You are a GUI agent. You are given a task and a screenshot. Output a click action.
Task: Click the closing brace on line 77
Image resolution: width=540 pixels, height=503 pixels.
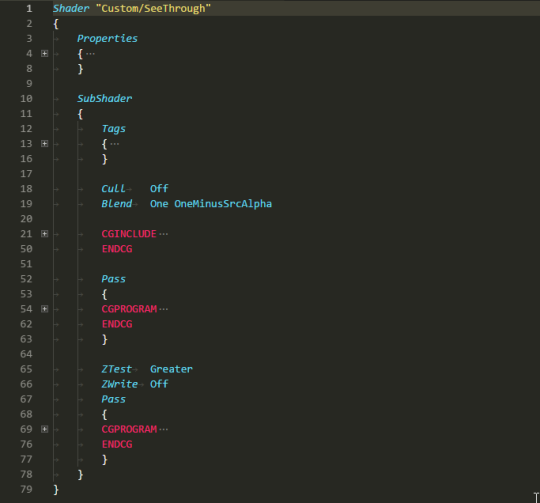(105, 460)
